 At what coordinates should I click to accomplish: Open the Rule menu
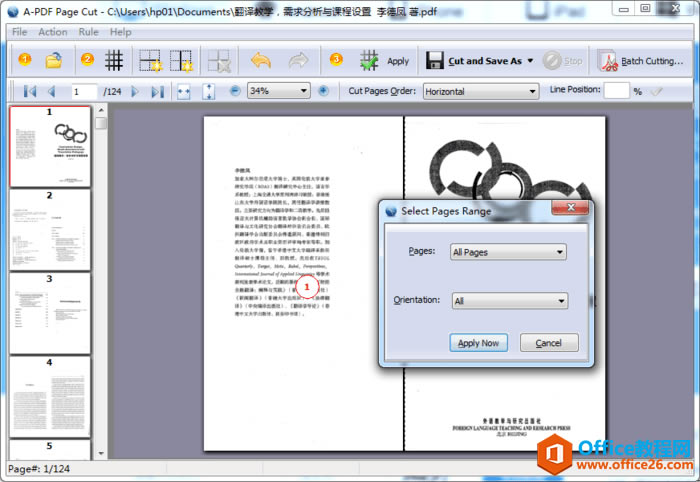tap(88, 32)
